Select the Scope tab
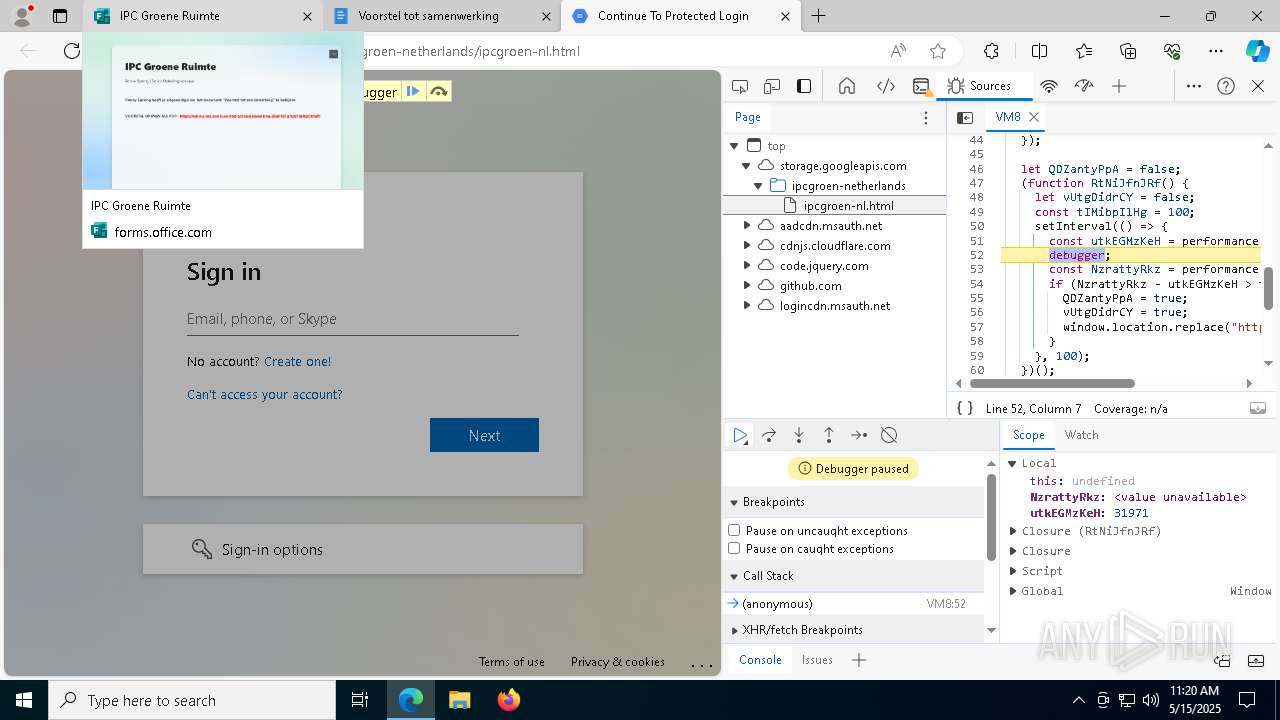 click(x=1028, y=435)
